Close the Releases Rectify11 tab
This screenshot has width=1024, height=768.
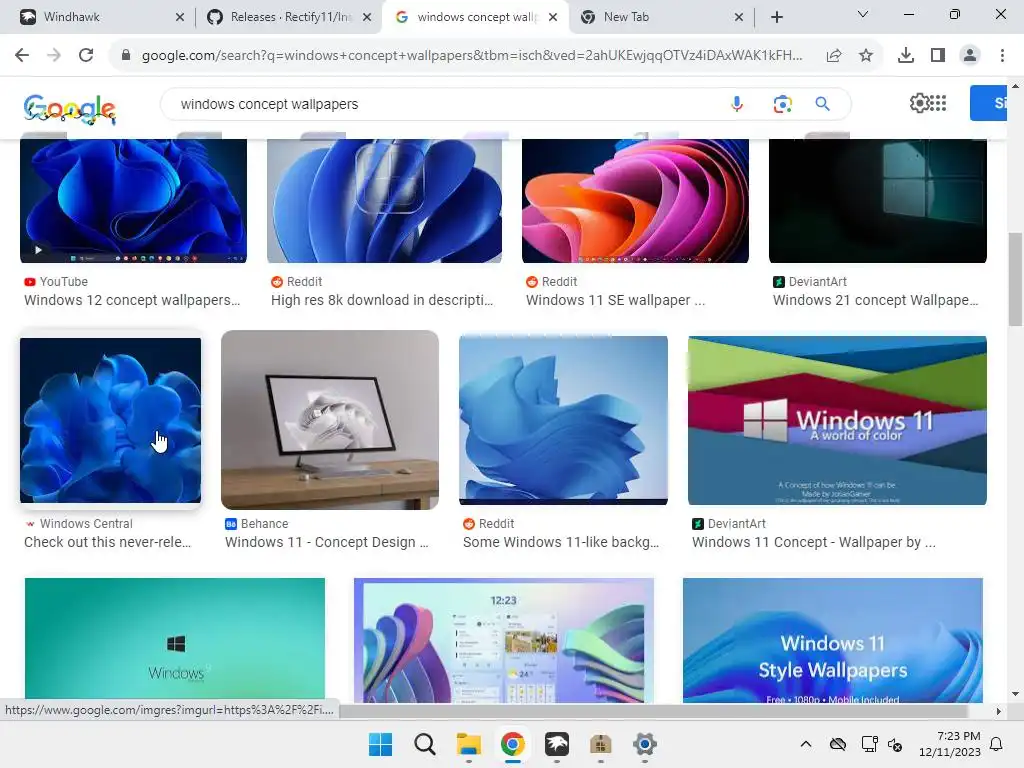(367, 18)
